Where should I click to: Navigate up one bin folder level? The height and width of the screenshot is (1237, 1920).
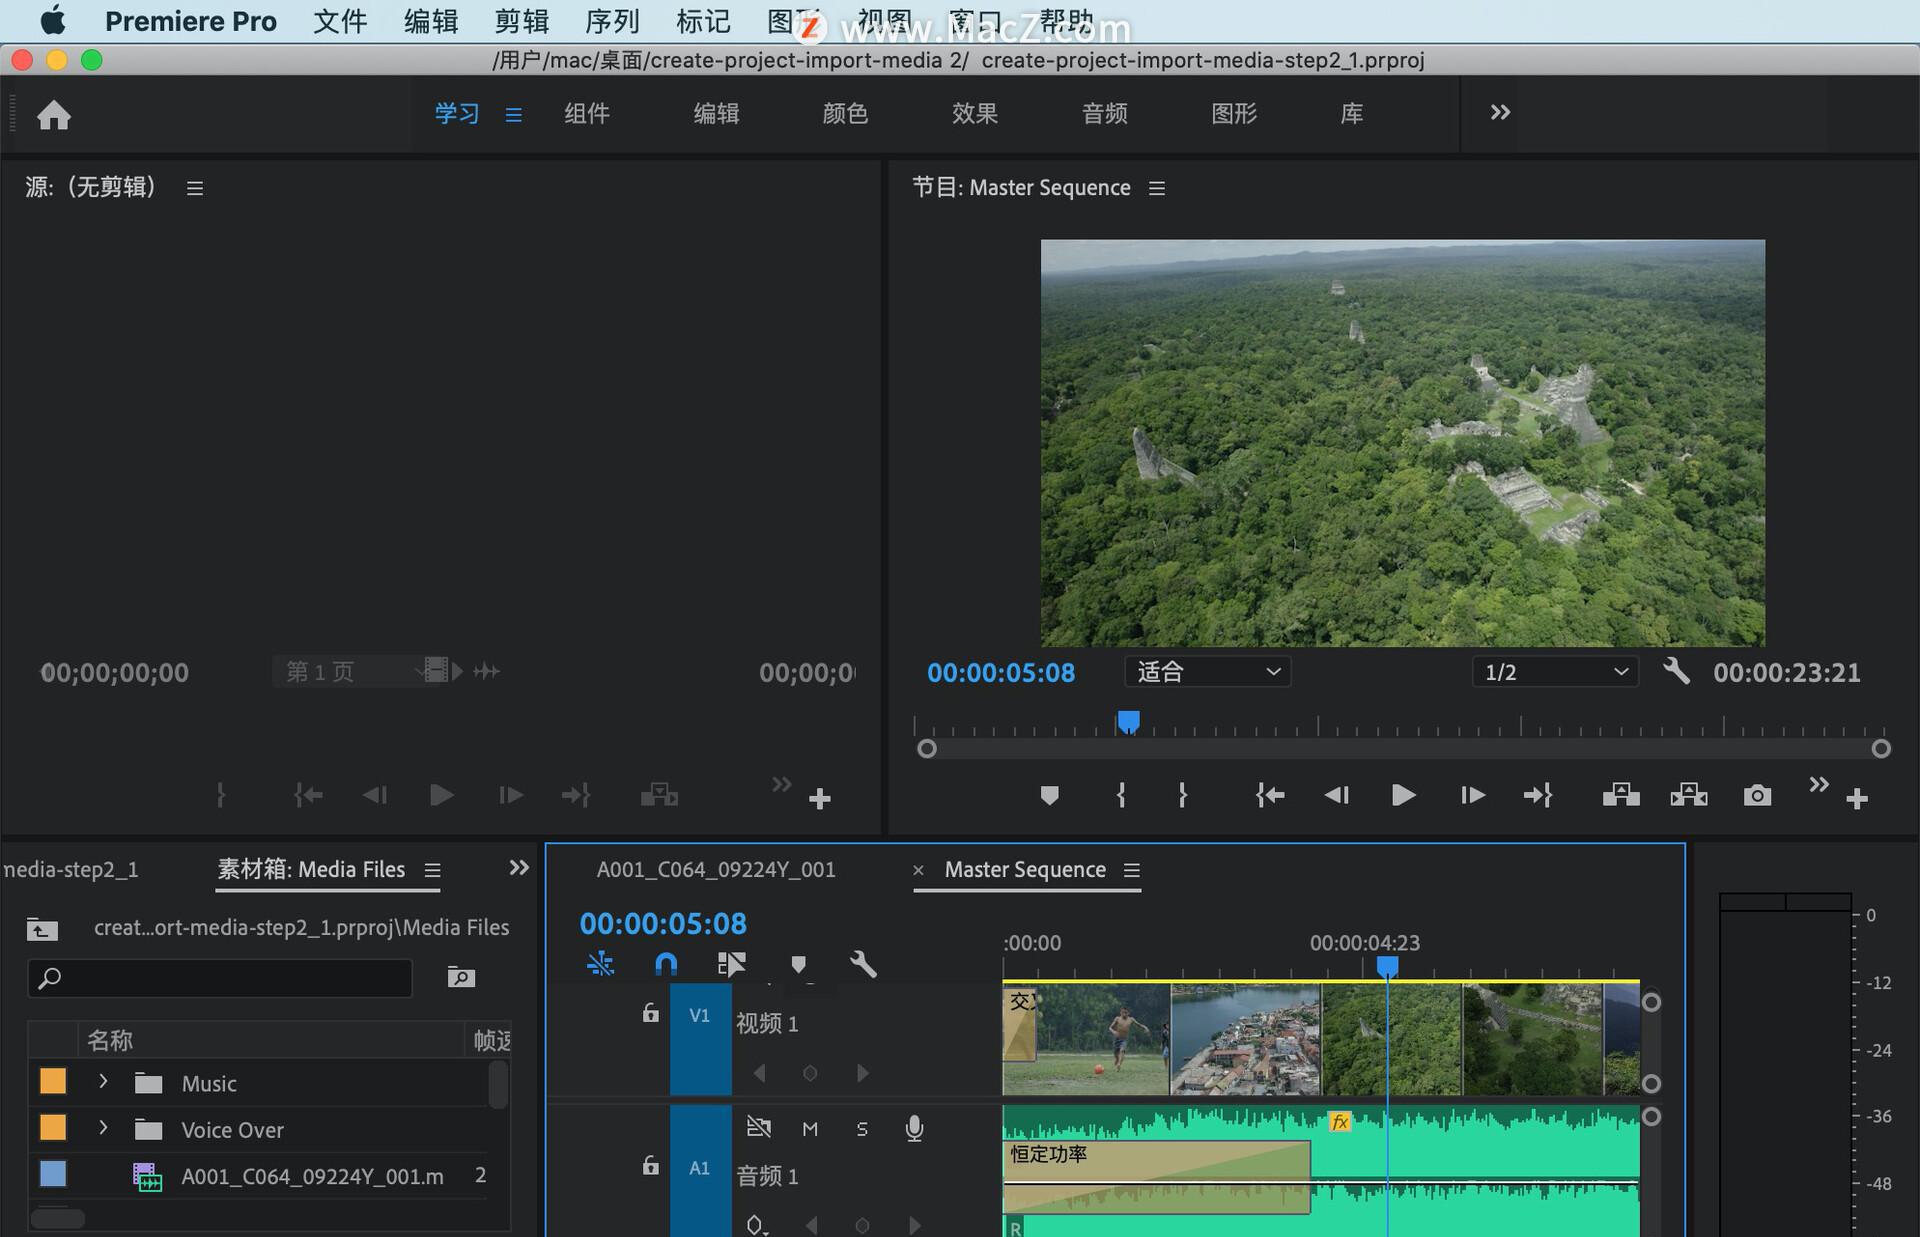pos(42,929)
